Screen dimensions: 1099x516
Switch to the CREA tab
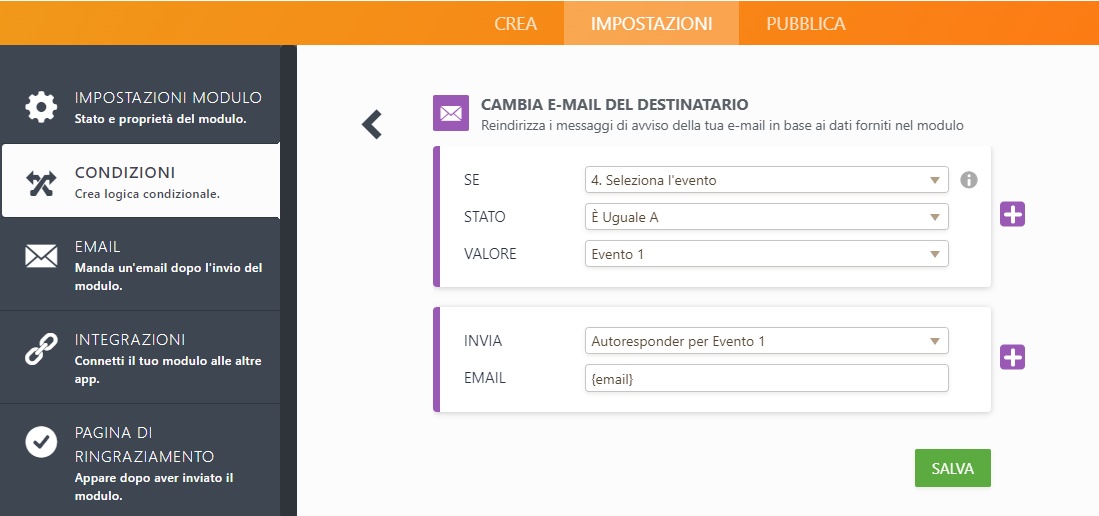pos(515,23)
